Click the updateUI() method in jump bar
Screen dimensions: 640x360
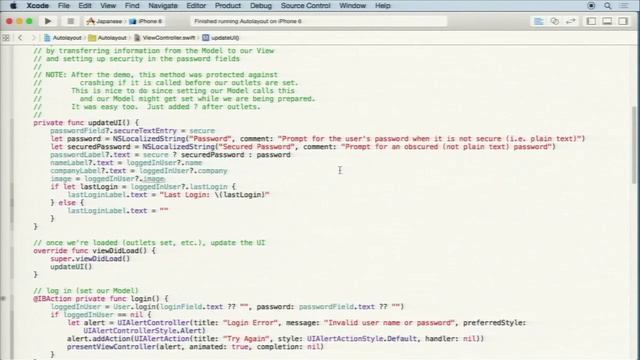(x=220, y=38)
